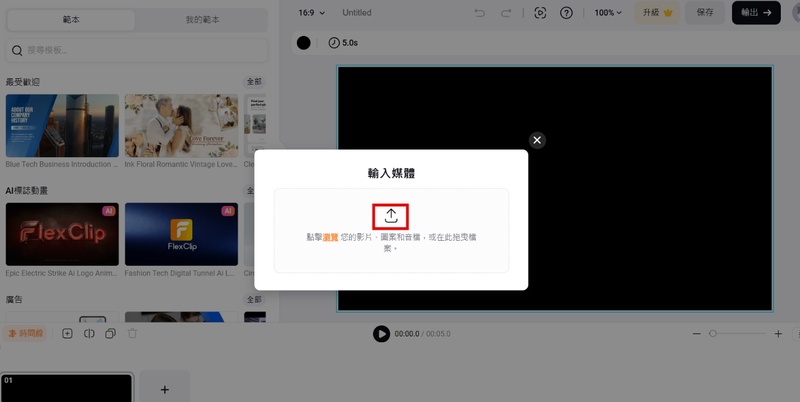The image size is (800, 402).
Task: Open 全部 for 最受歡迎 section
Action: tap(254, 82)
